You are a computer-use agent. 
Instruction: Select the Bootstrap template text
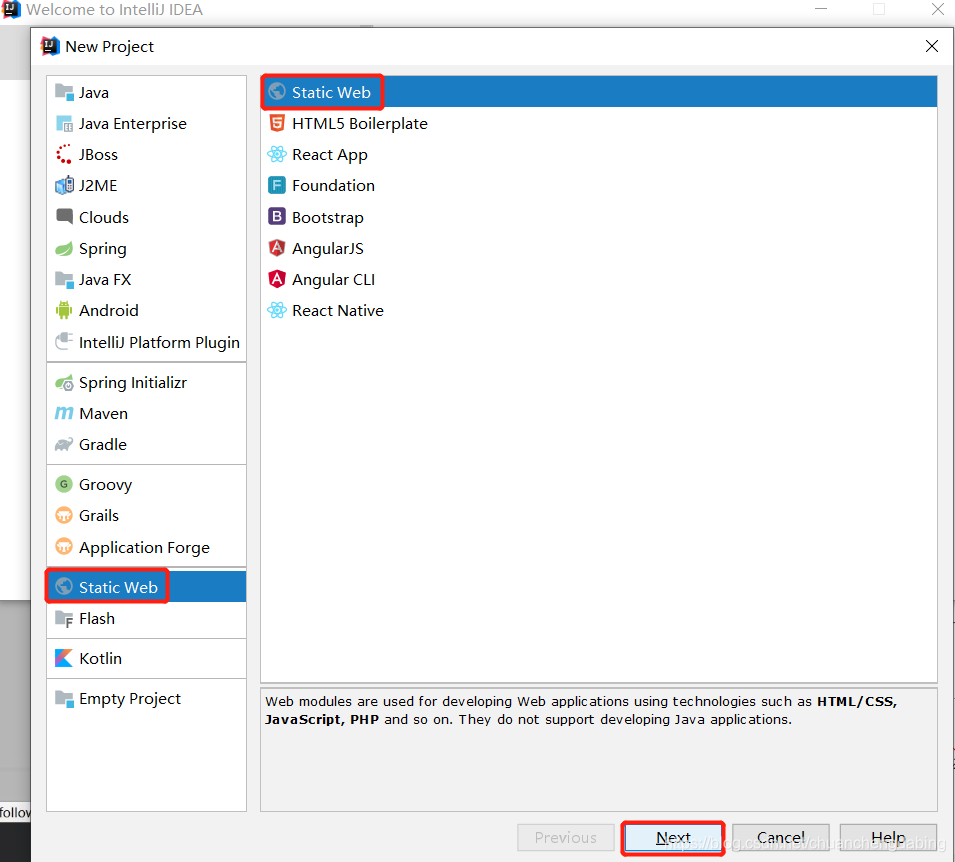pyautogui.click(x=328, y=217)
